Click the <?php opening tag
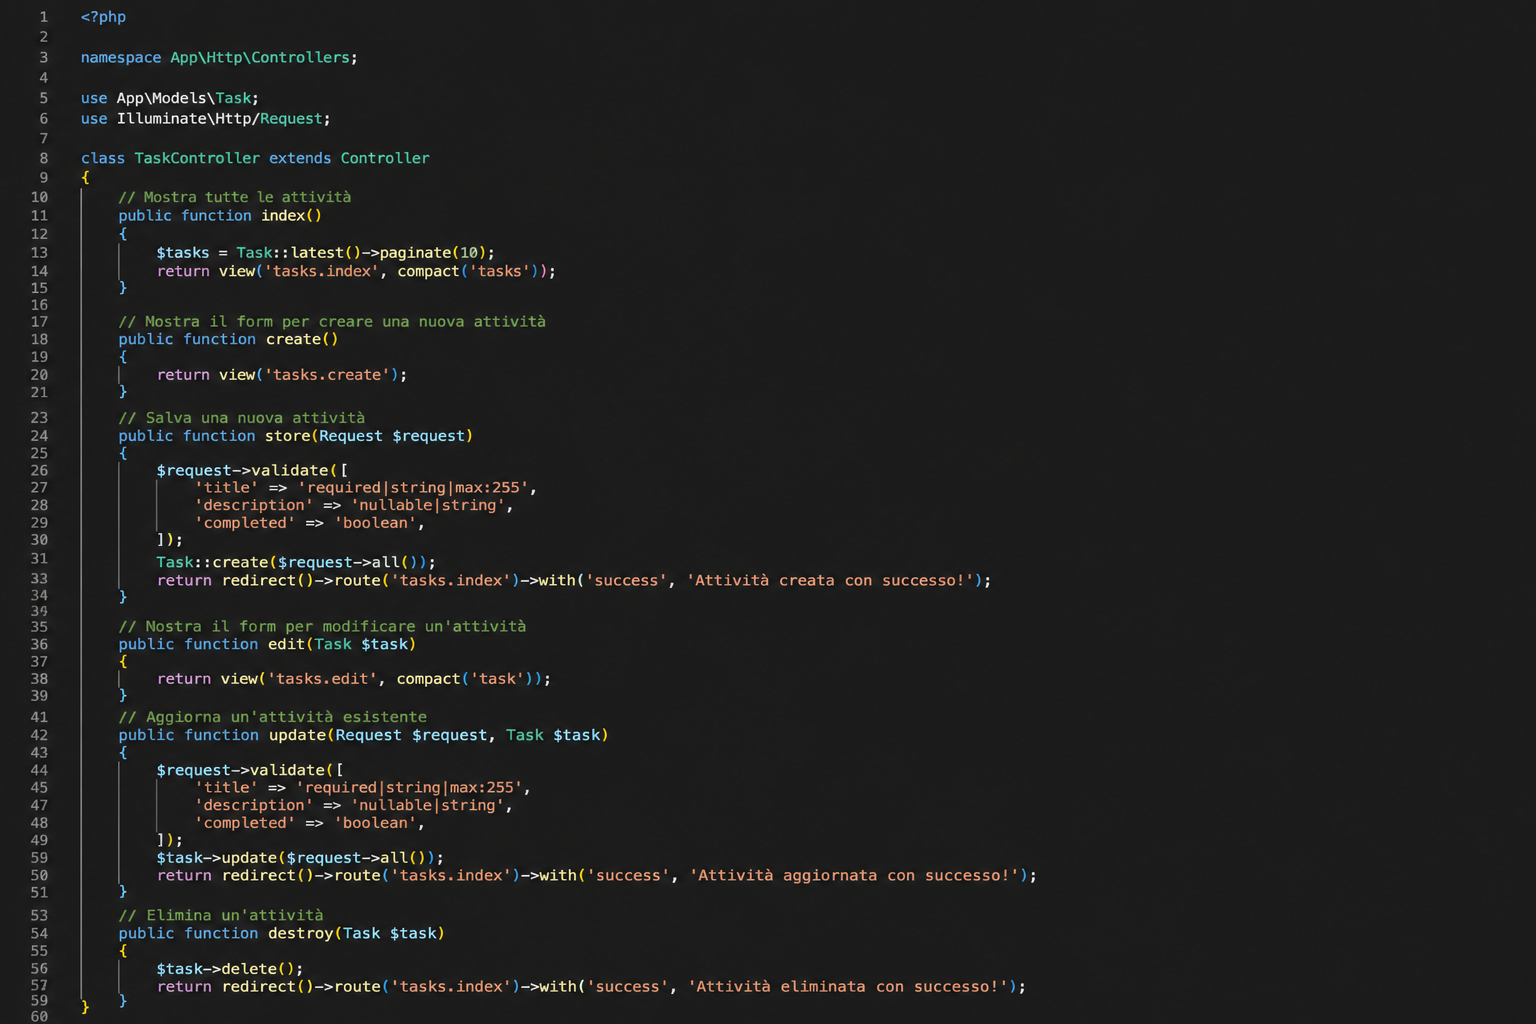Screen dimensions: 1536x1024 pos(103,17)
